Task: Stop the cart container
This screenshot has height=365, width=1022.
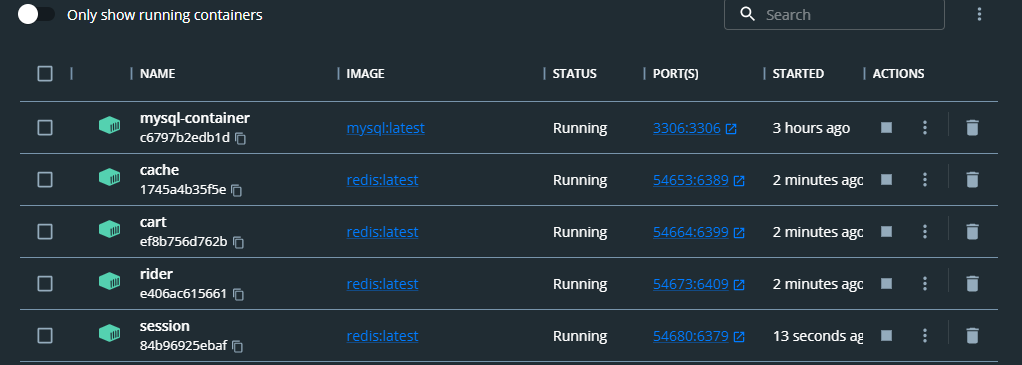Action: [x=886, y=231]
